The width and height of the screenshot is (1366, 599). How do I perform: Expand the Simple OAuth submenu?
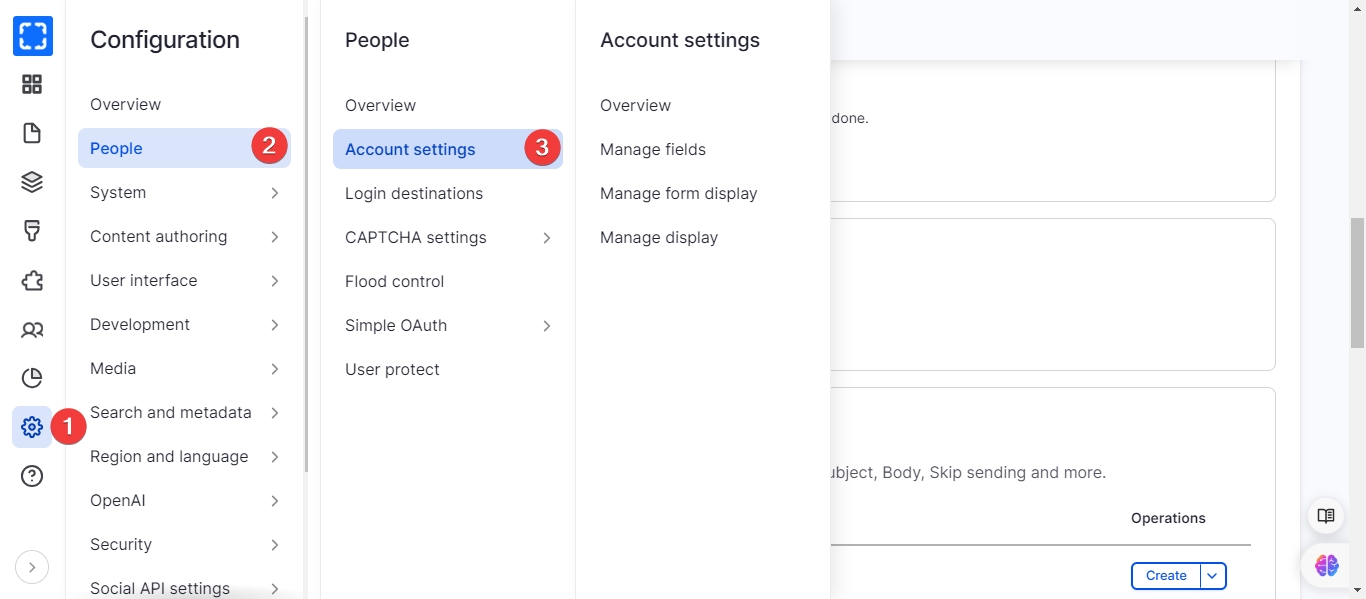546,326
